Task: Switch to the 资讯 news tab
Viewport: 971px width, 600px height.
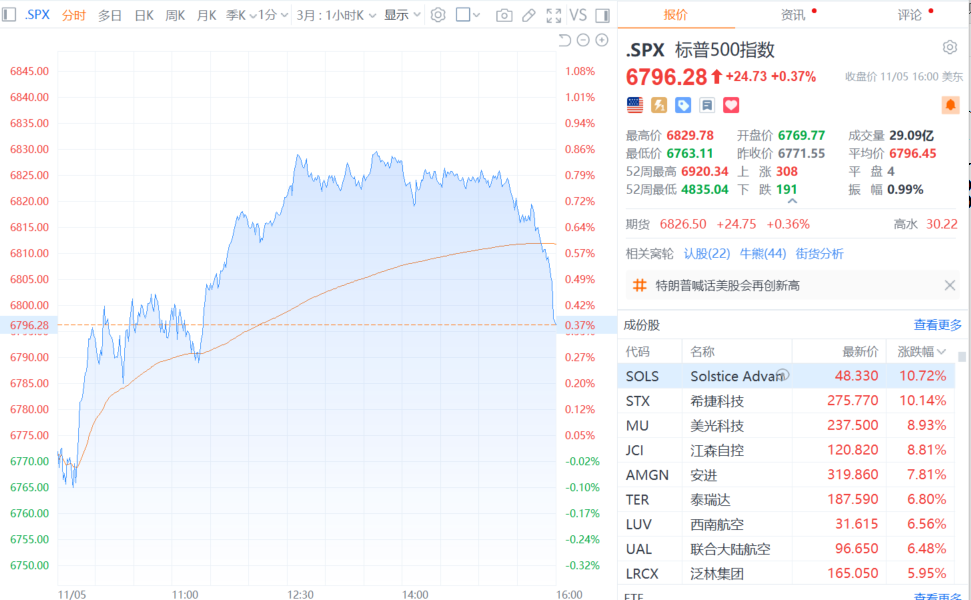Action: pyautogui.click(x=793, y=15)
